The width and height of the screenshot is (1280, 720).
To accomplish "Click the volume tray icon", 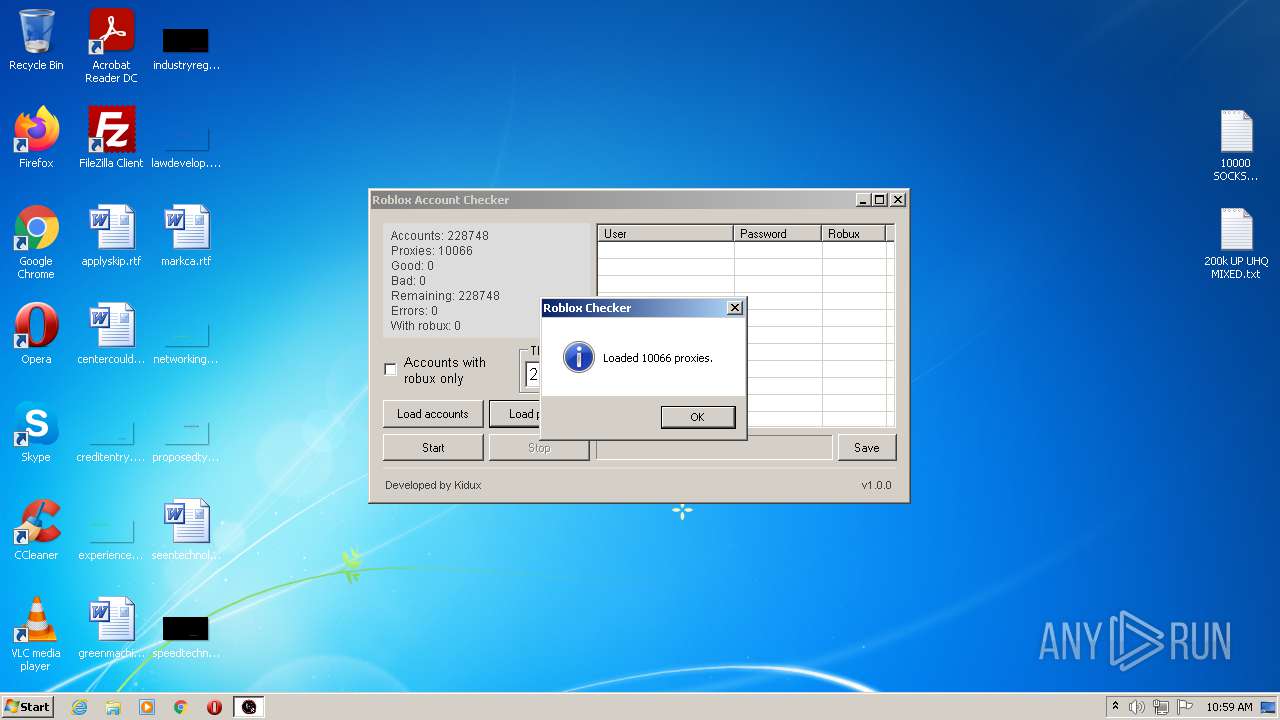I will (x=1137, y=707).
